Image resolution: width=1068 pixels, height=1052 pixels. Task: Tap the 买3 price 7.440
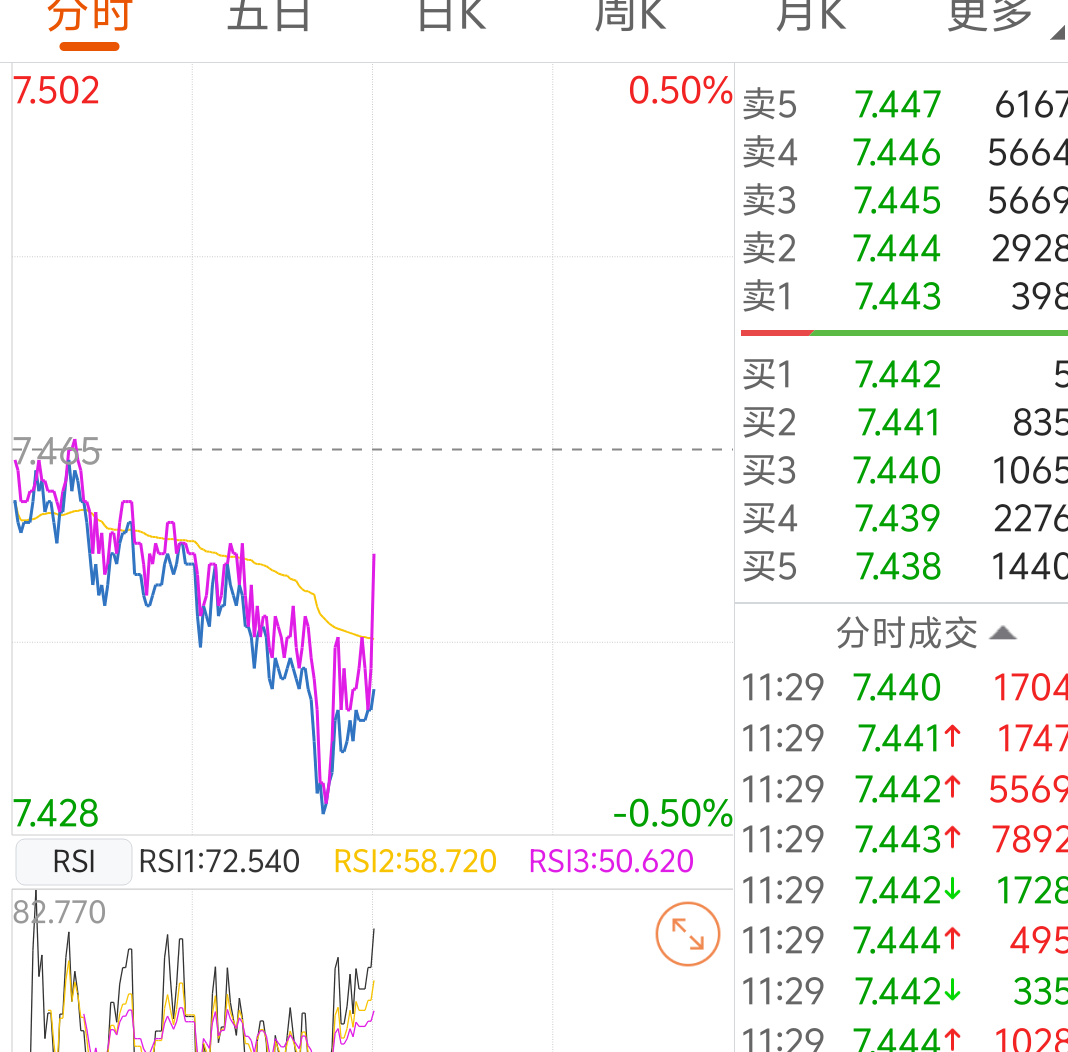898,471
